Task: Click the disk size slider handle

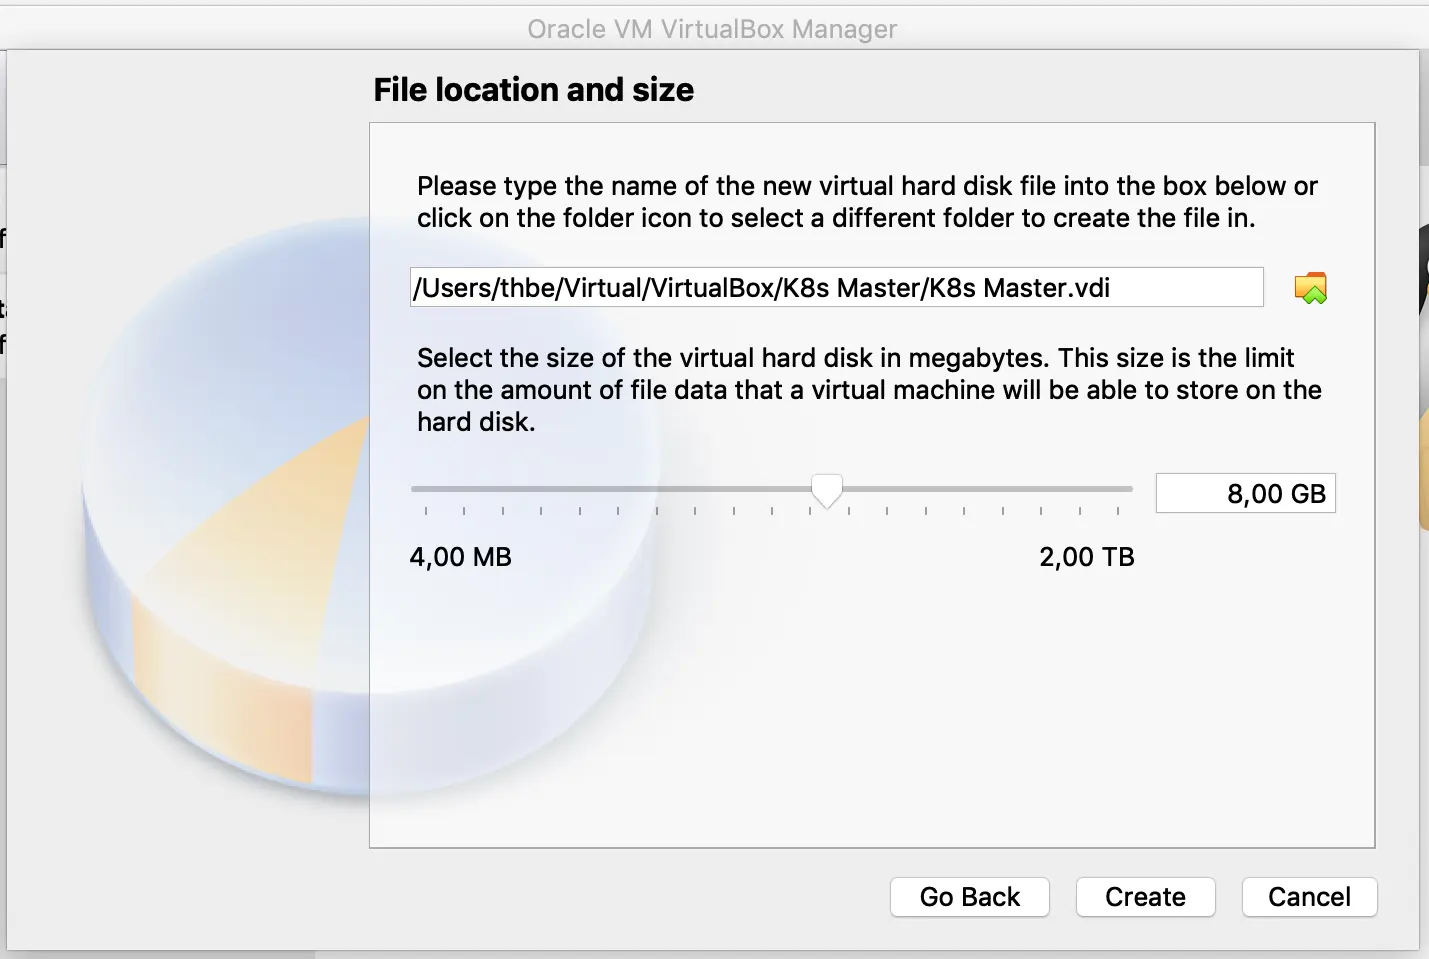Action: click(826, 491)
